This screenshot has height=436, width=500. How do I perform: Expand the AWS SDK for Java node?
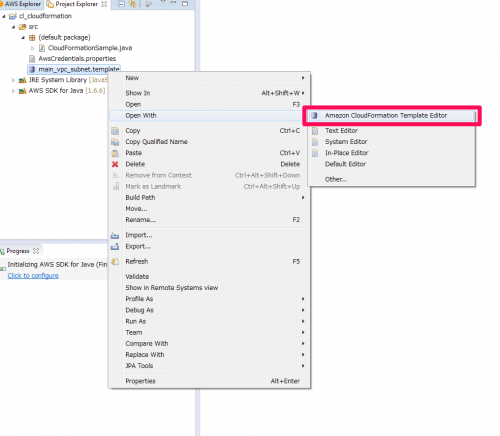point(13,91)
